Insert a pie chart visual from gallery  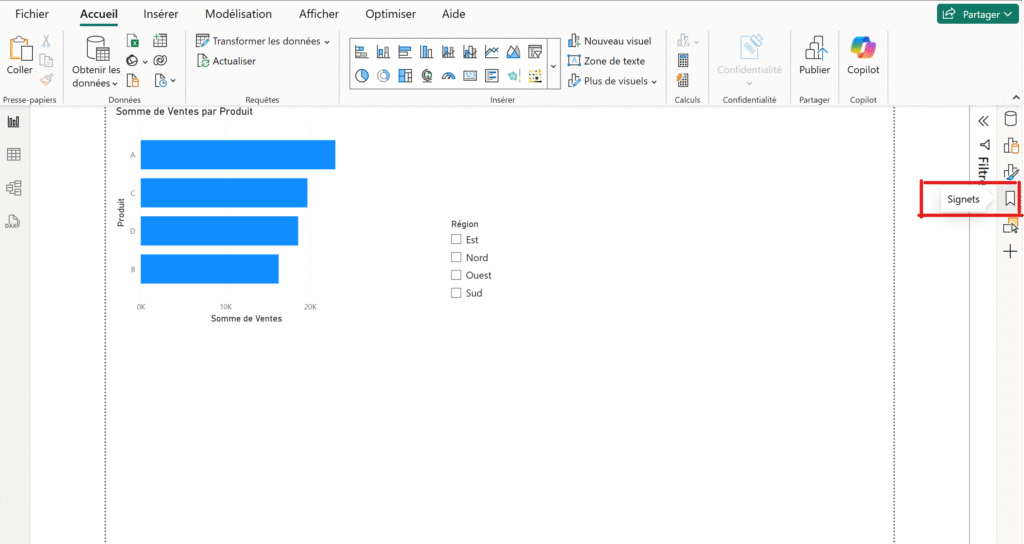click(362, 75)
